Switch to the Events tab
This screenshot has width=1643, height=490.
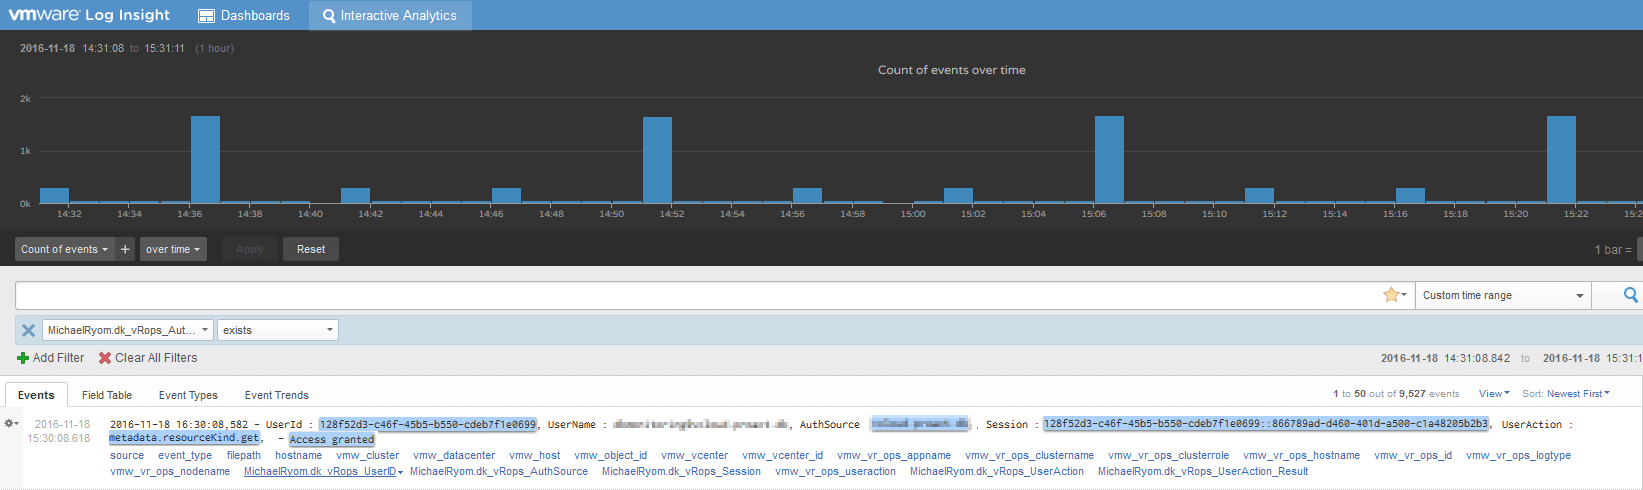(x=36, y=395)
